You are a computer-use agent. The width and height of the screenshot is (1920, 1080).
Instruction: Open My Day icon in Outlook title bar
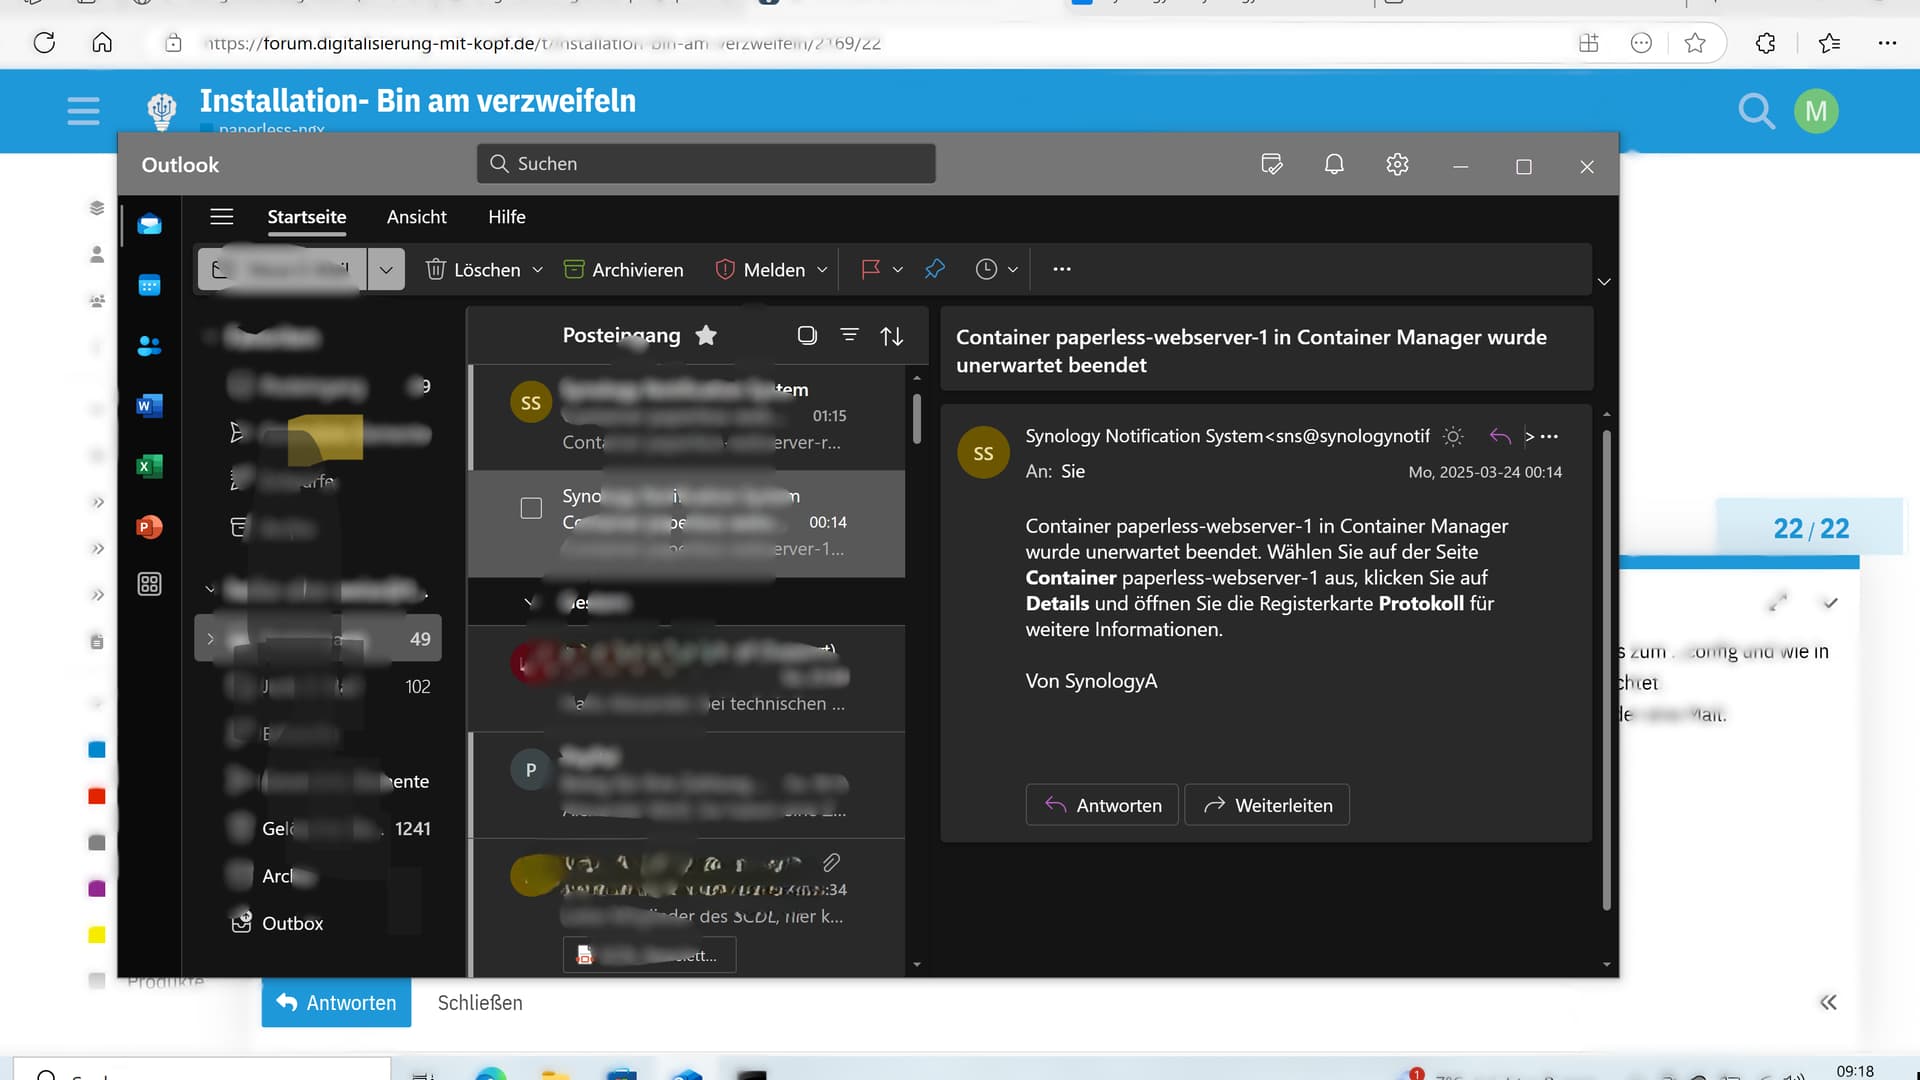tap(1272, 164)
